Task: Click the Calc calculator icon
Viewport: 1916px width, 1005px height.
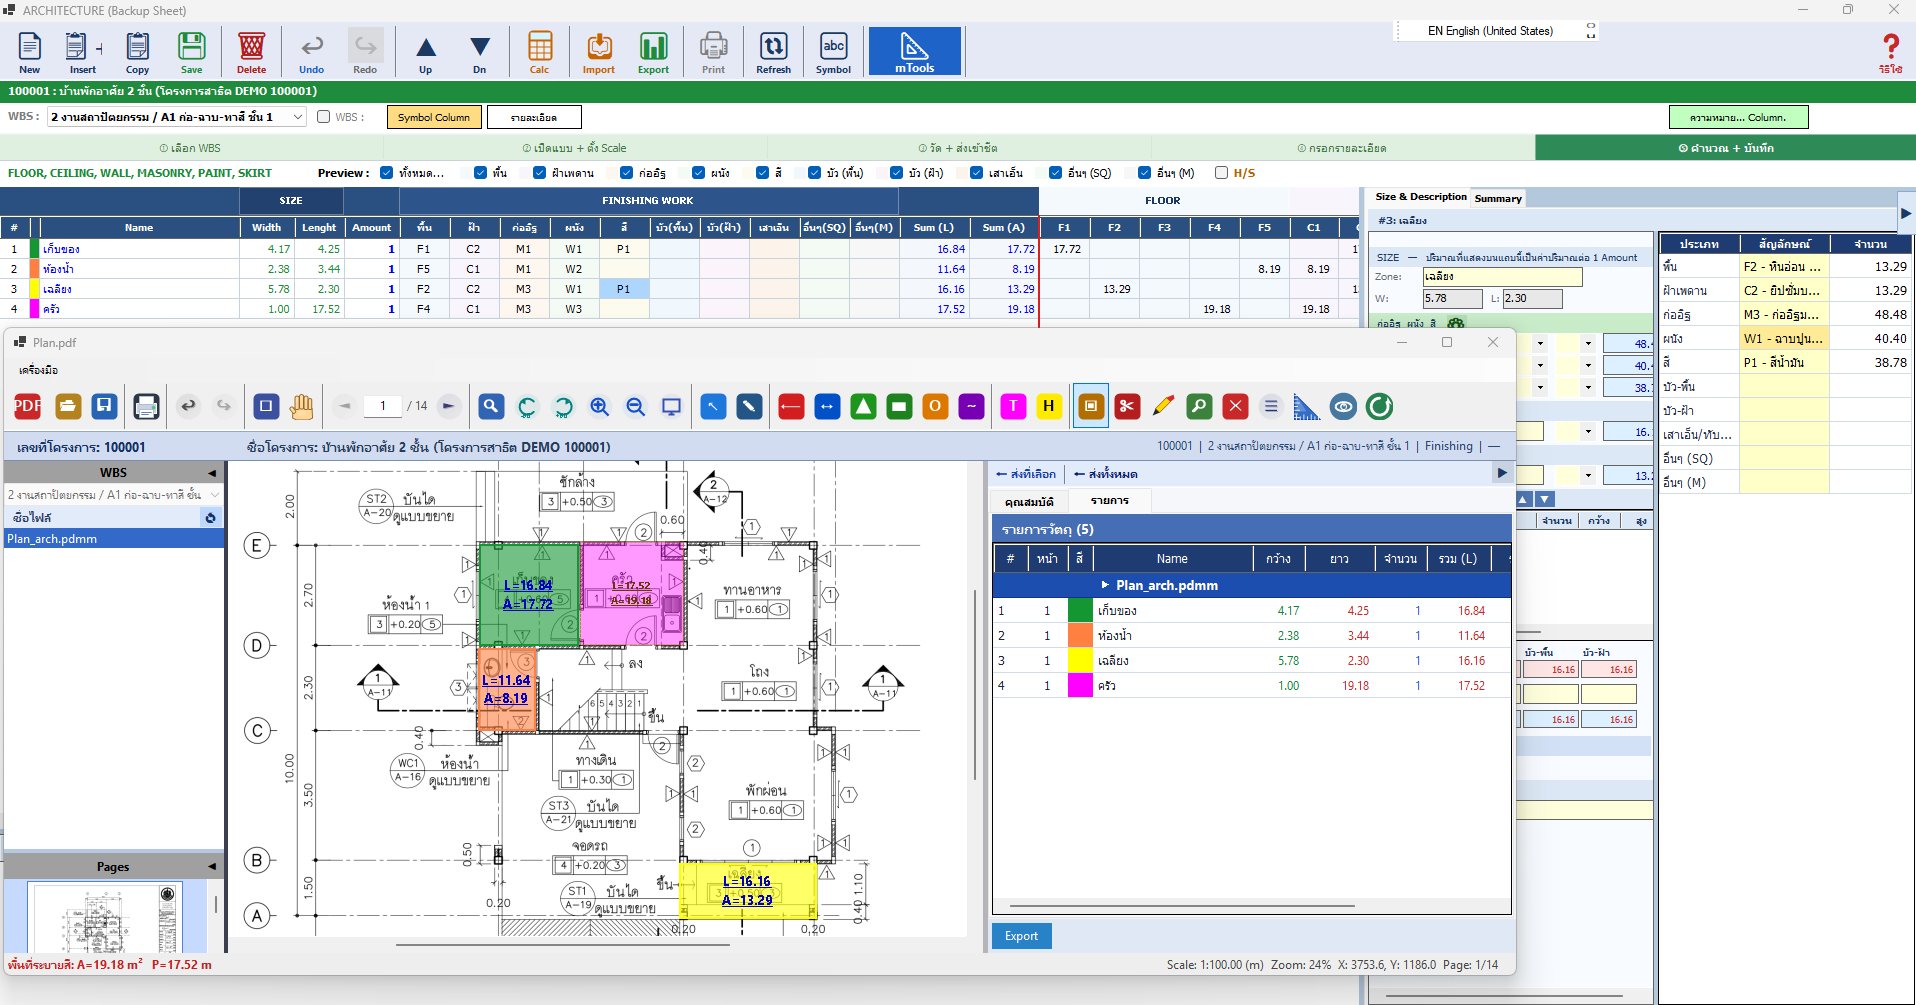Action: [539, 52]
